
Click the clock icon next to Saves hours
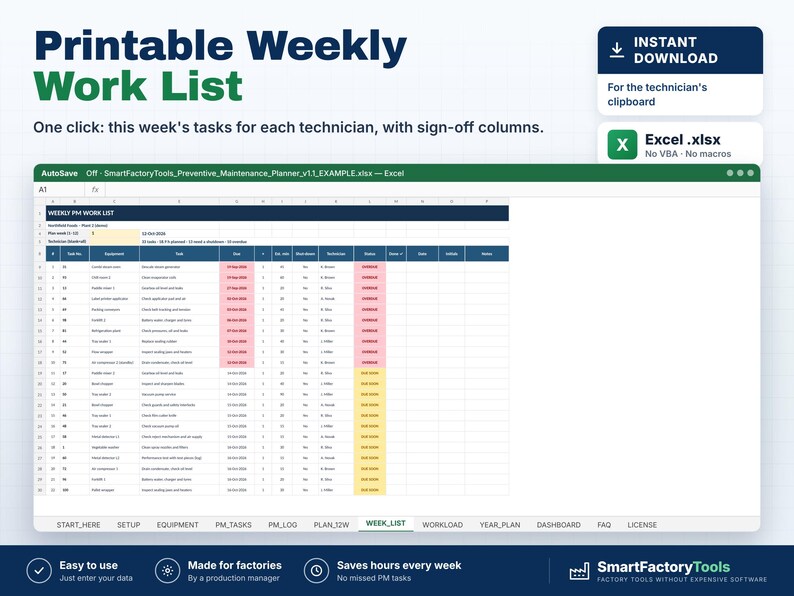(x=316, y=571)
